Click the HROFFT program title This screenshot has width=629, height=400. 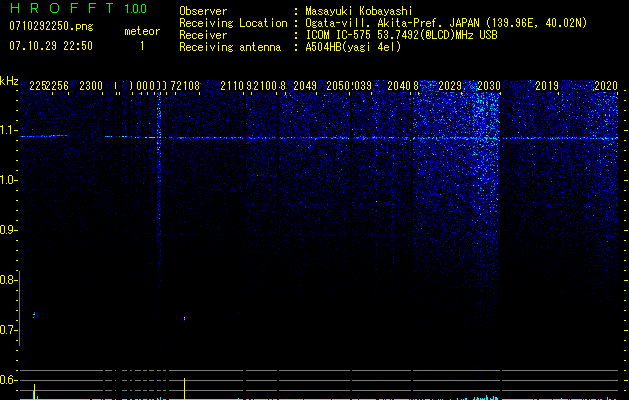(62, 8)
